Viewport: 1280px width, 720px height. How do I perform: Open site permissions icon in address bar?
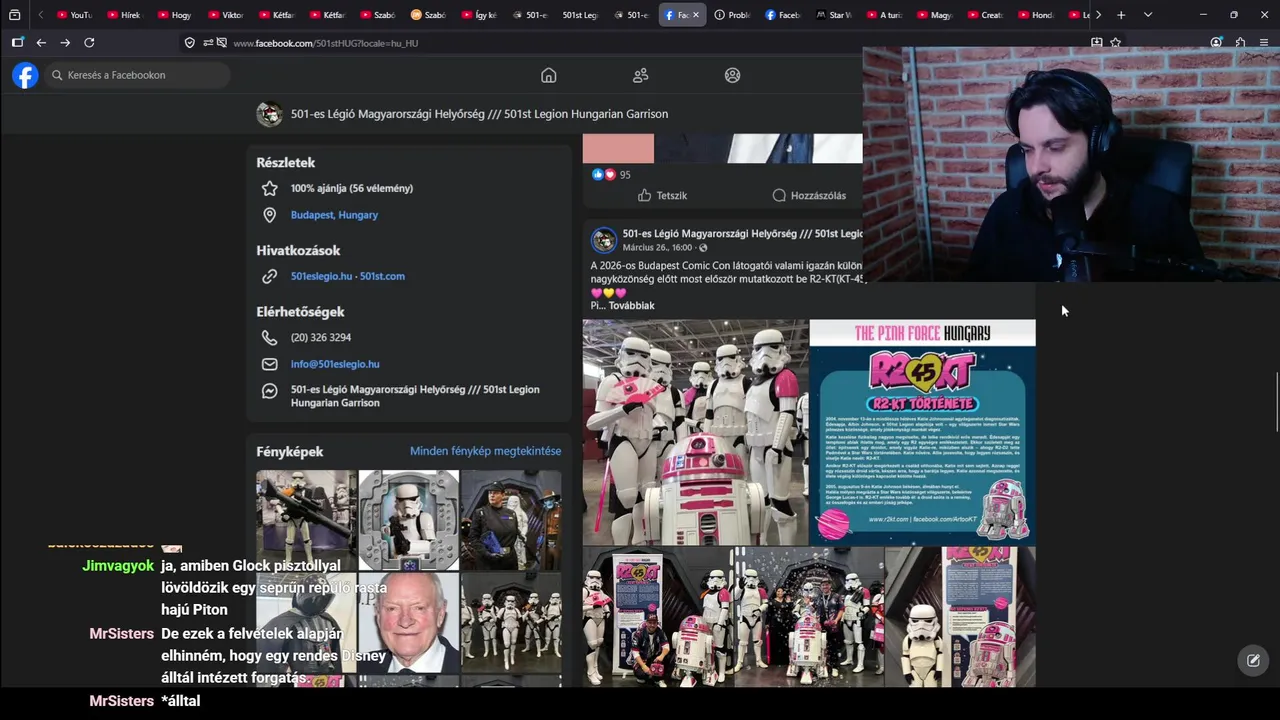pyautogui.click(x=208, y=43)
